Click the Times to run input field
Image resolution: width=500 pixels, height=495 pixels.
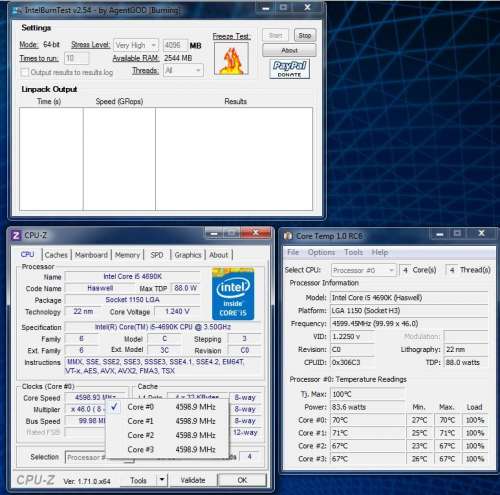point(76,58)
